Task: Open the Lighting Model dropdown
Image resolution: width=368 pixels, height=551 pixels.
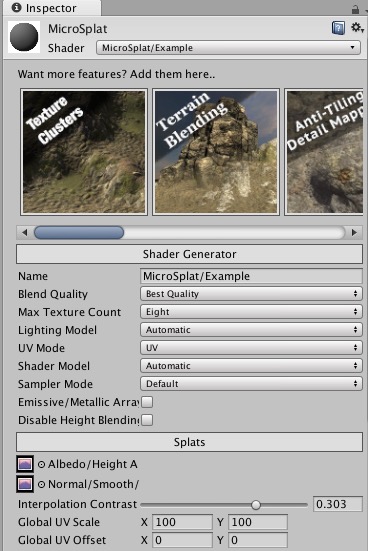Action: point(251,330)
